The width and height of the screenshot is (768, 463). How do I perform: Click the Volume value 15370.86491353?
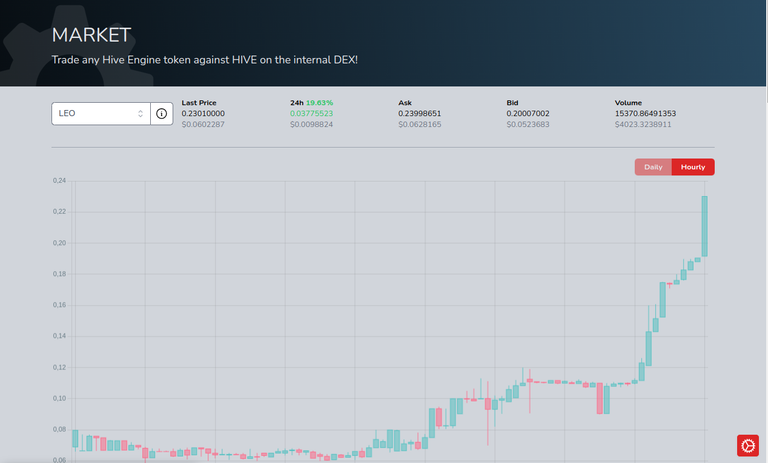[645, 113]
